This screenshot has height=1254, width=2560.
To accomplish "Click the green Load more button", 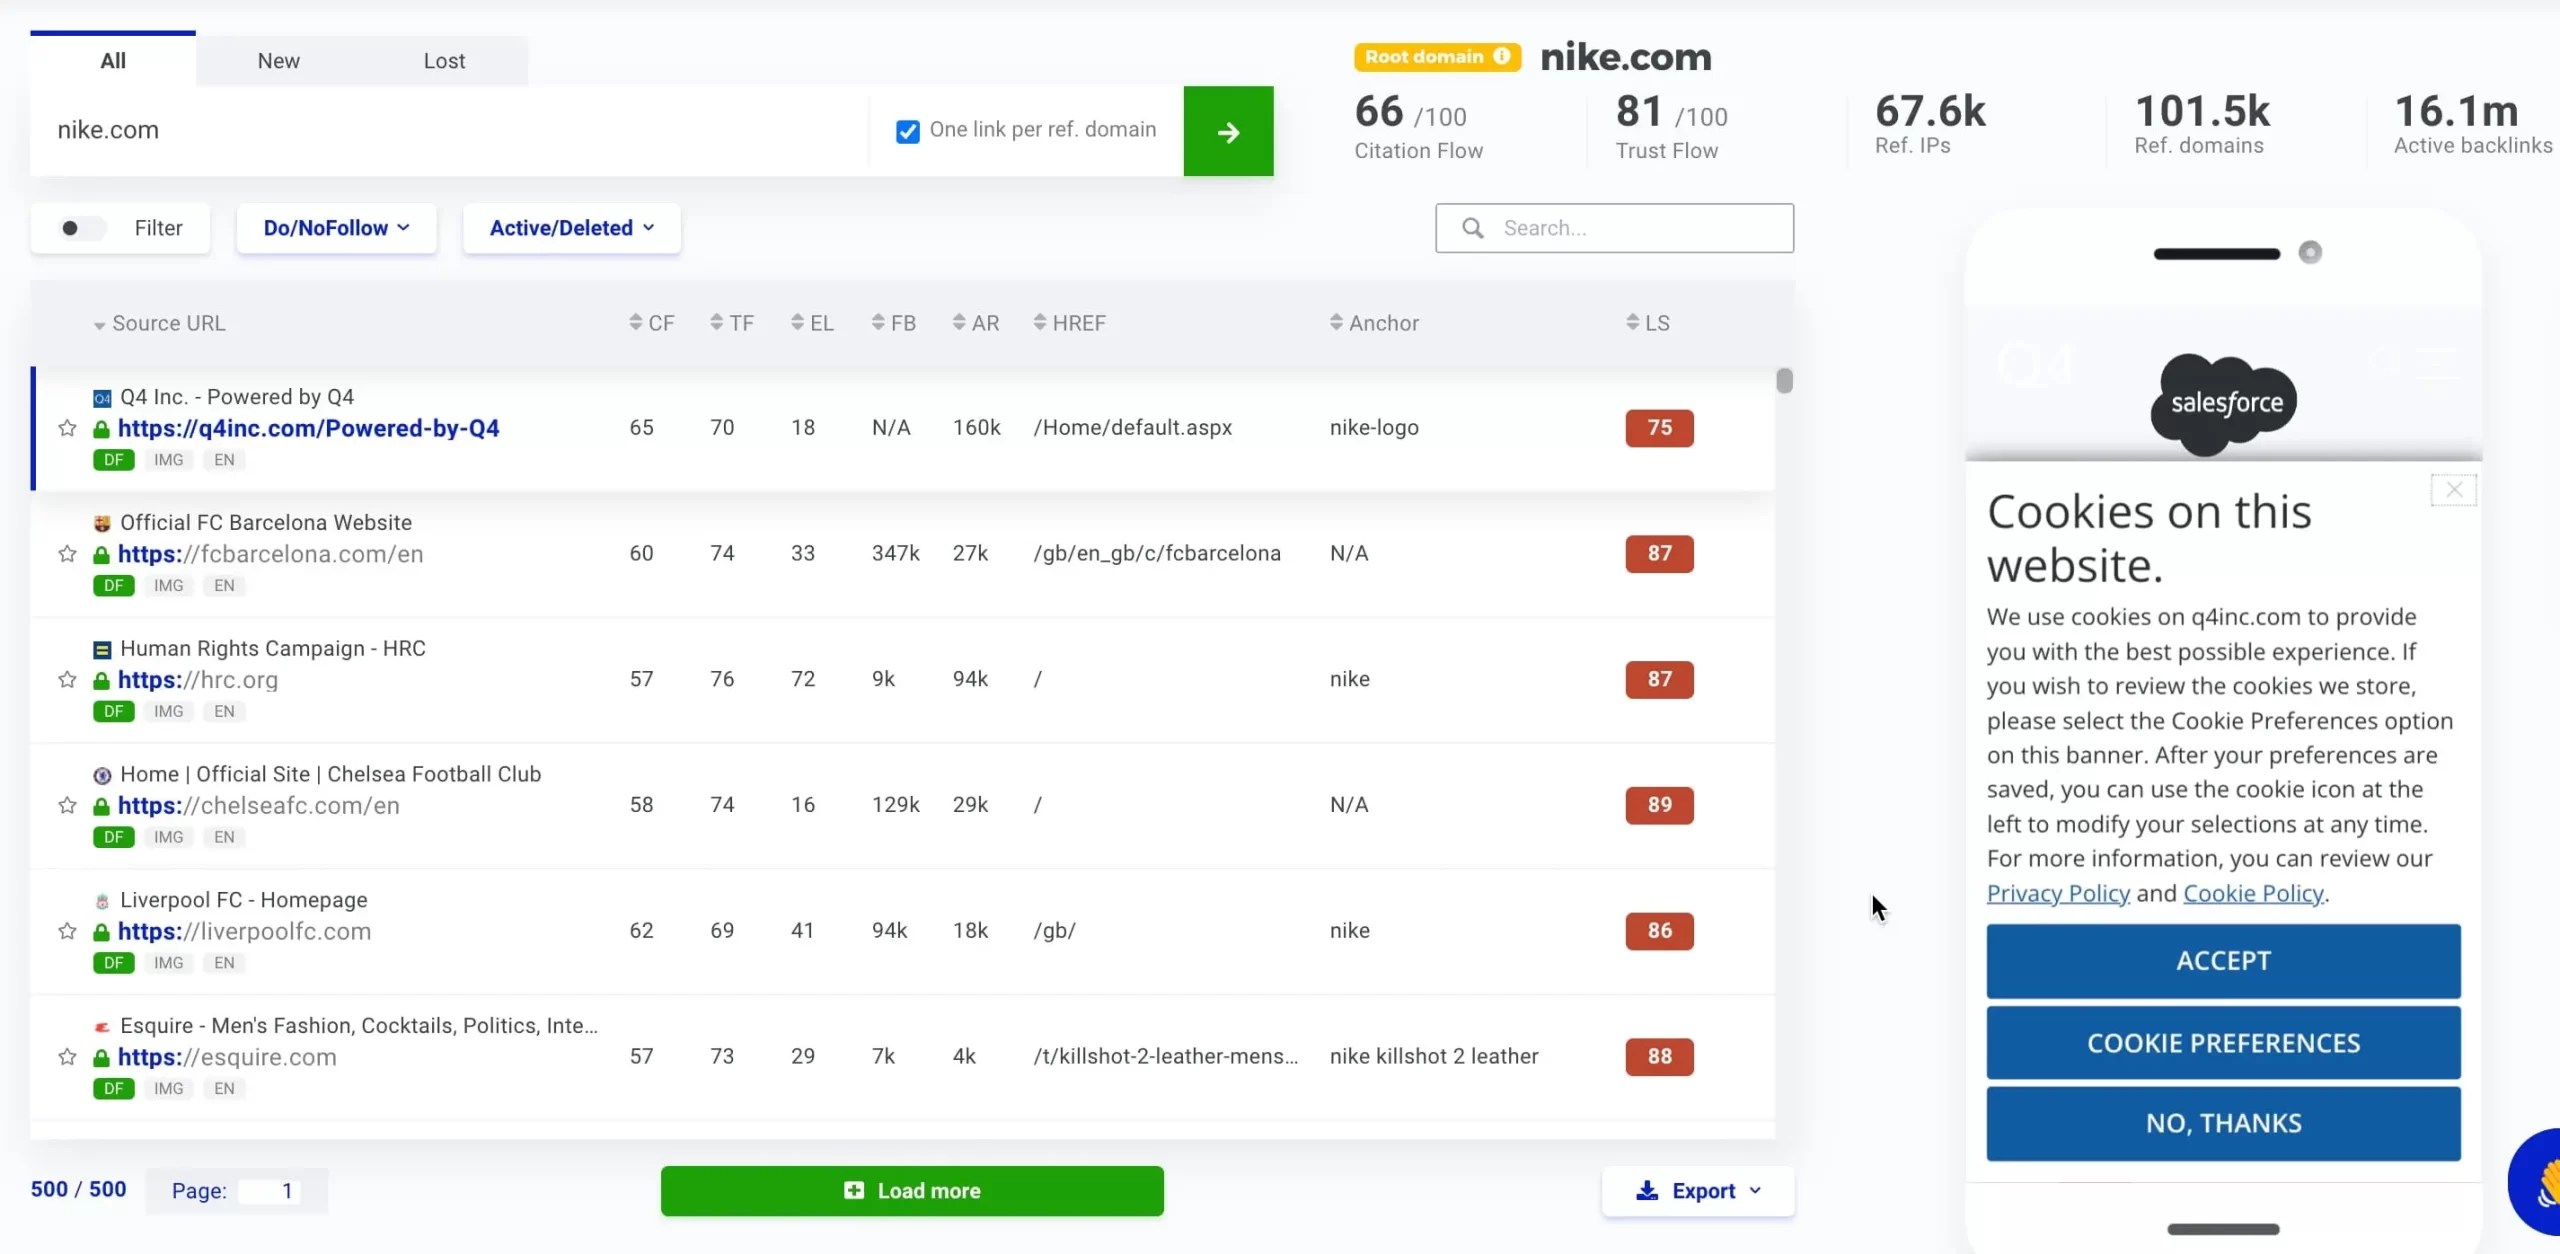I will click(x=912, y=1191).
